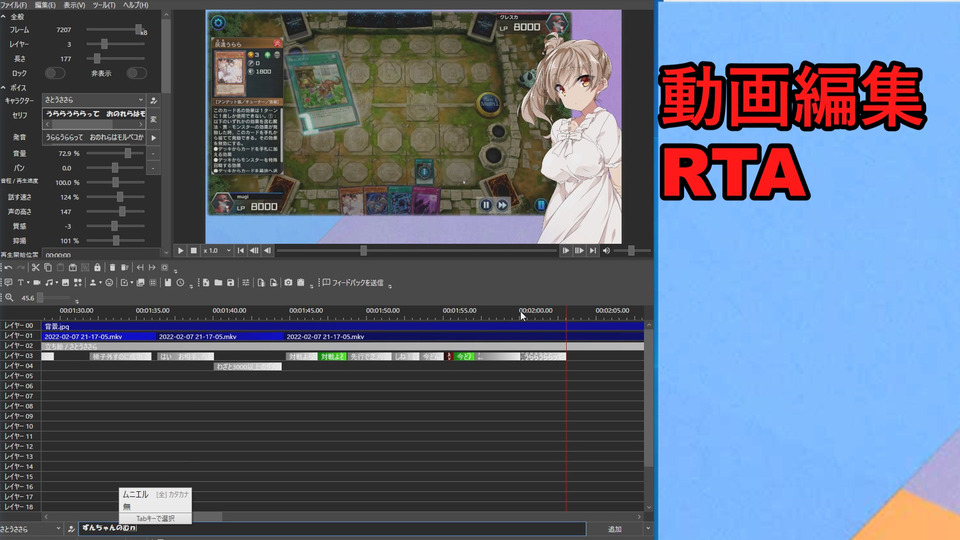Click the video camera add-video icon
The image size is (960, 540).
pos(37,282)
